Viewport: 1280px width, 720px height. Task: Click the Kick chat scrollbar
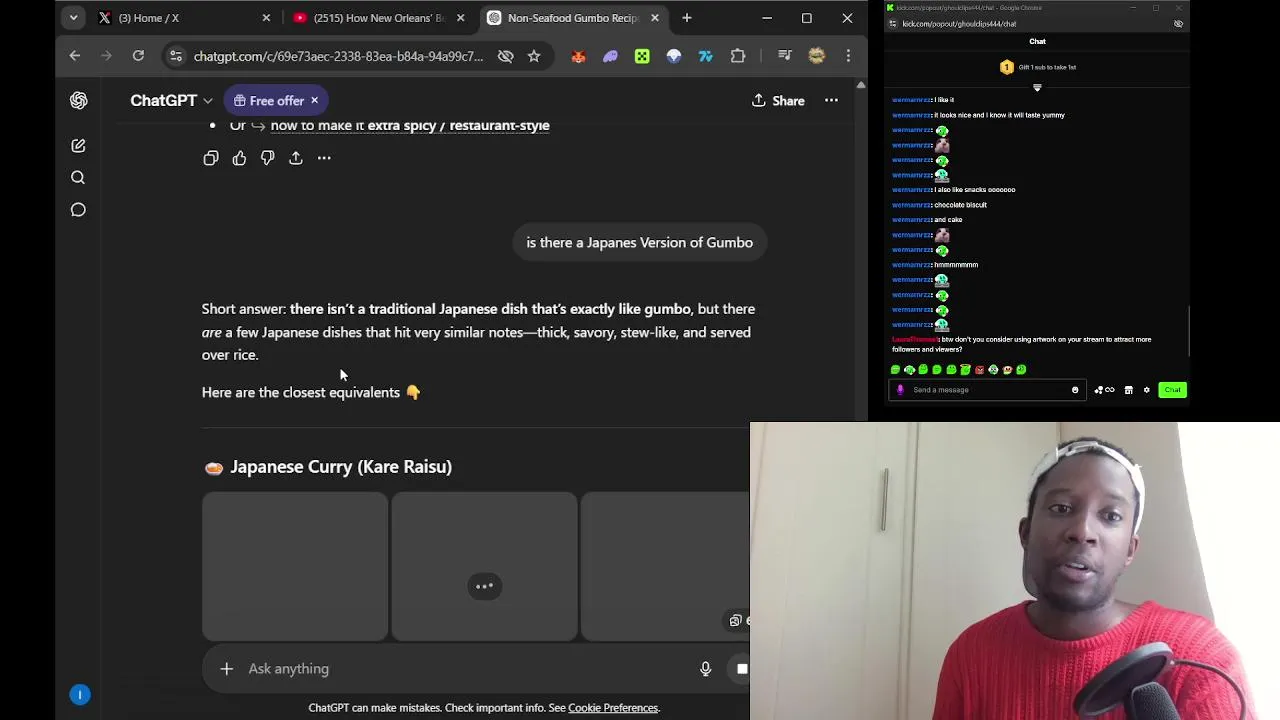point(1188,330)
